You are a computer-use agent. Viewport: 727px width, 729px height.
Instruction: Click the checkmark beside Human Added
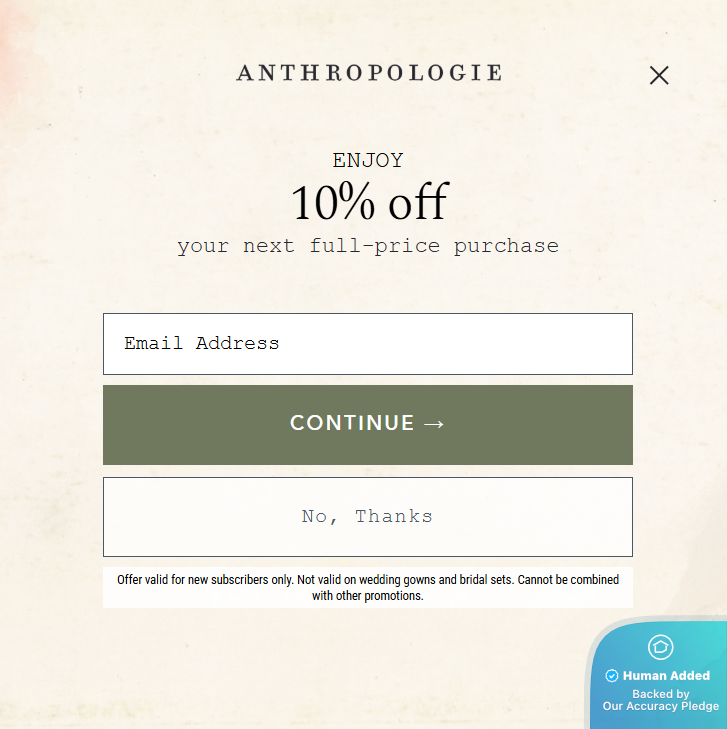pyautogui.click(x=612, y=676)
